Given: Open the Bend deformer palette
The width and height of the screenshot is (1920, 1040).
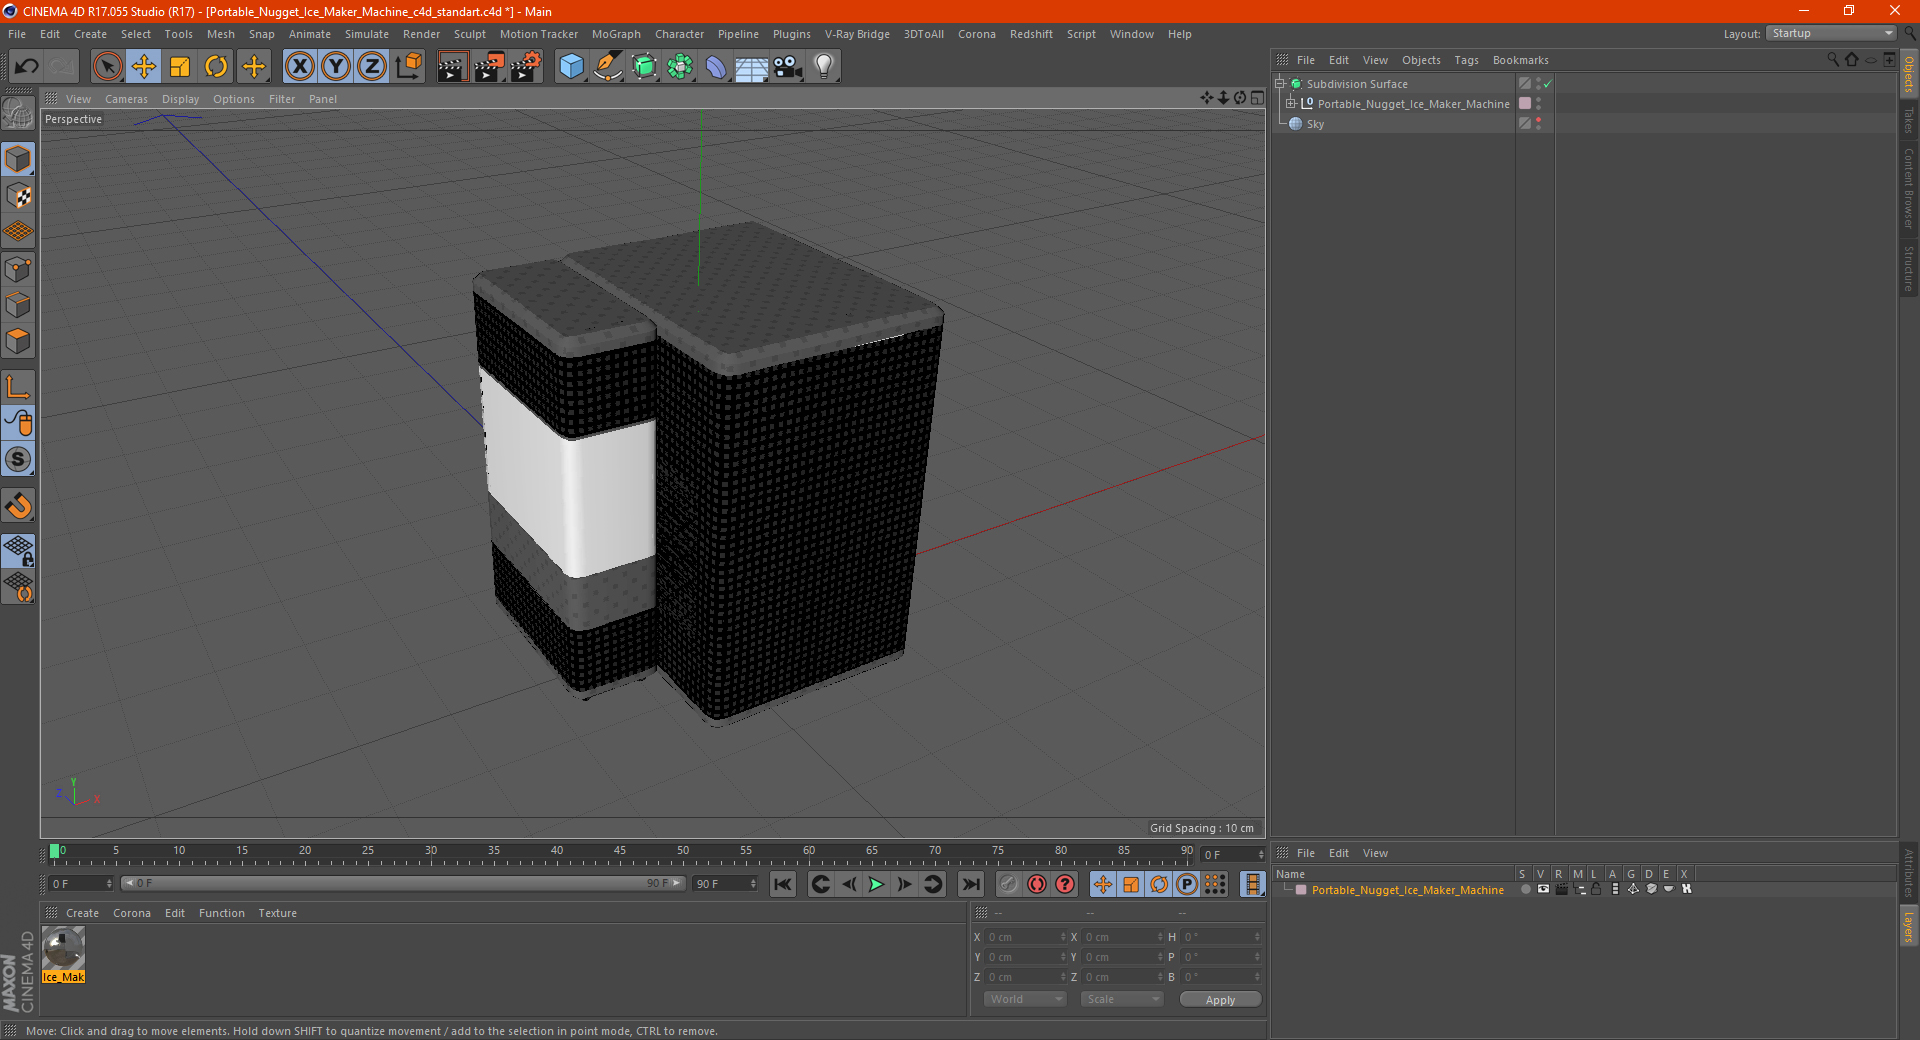Looking at the screenshot, I should (x=716, y=67).
